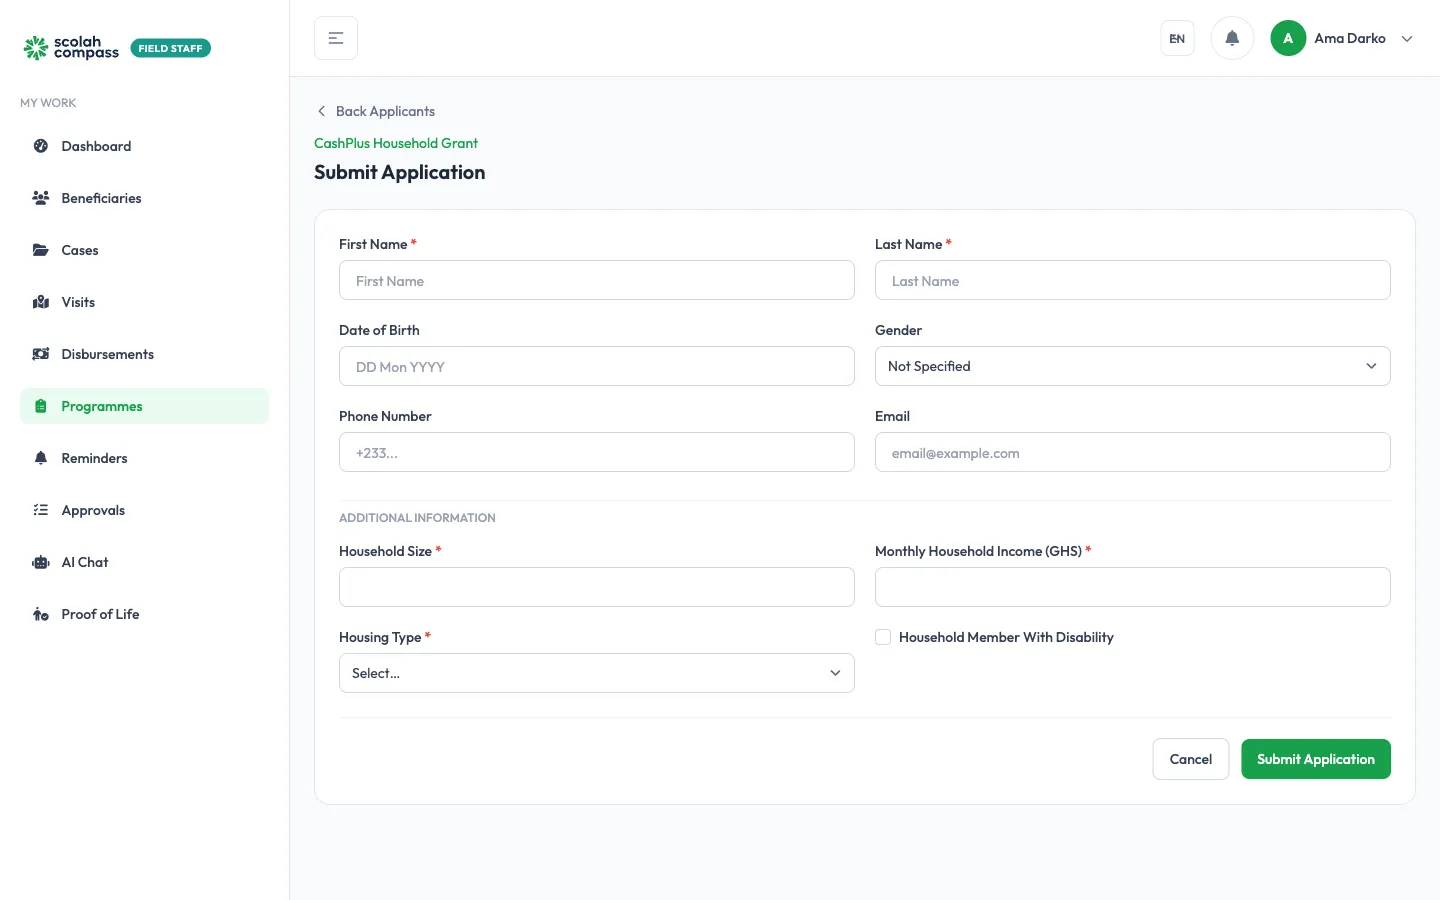
Task: Click the Cases folder icon
Action: click(x=41, y=250)
